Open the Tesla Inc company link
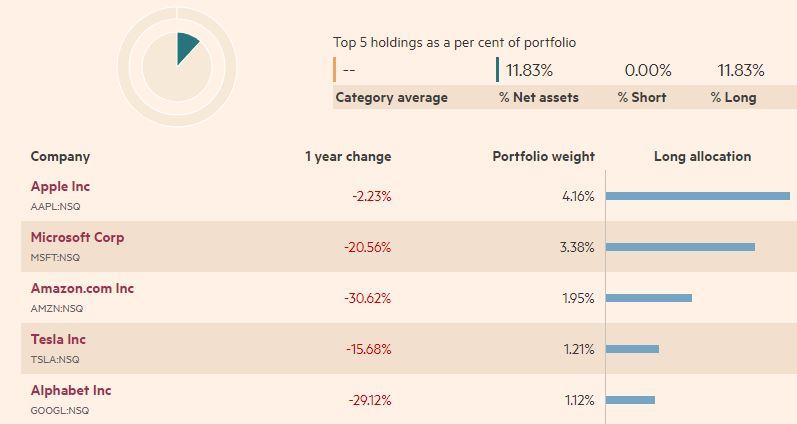The height and width of the screenshot is (424, 797). pos(58,339)
